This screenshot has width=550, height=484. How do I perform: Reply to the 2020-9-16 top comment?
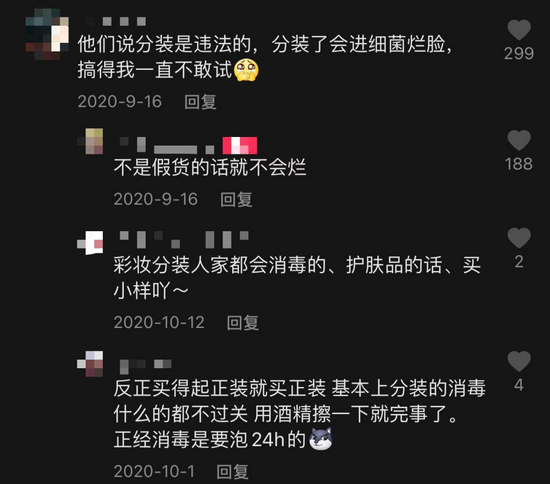tap(200, 102)
